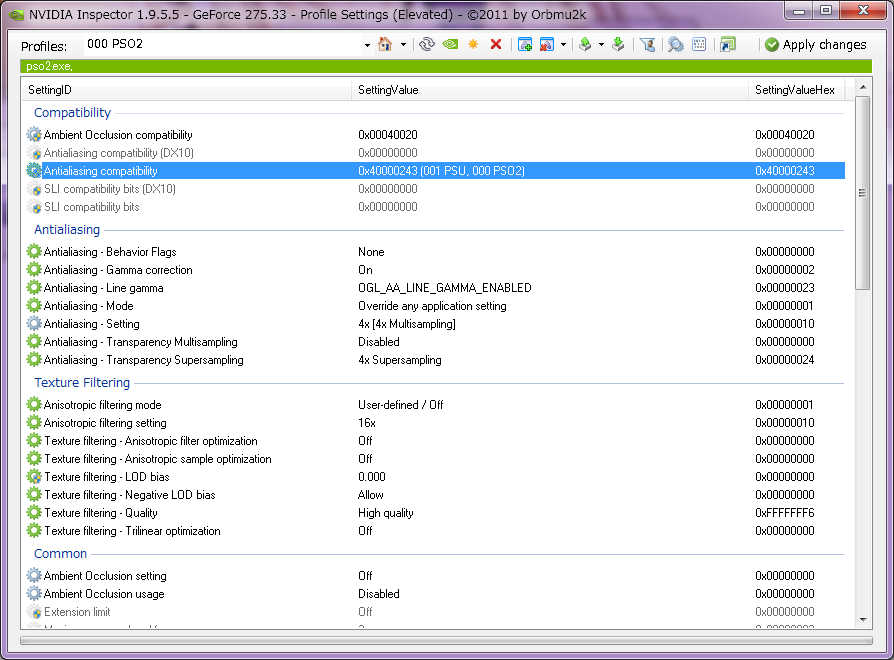Add an application to the current profile

coord(525,44)
